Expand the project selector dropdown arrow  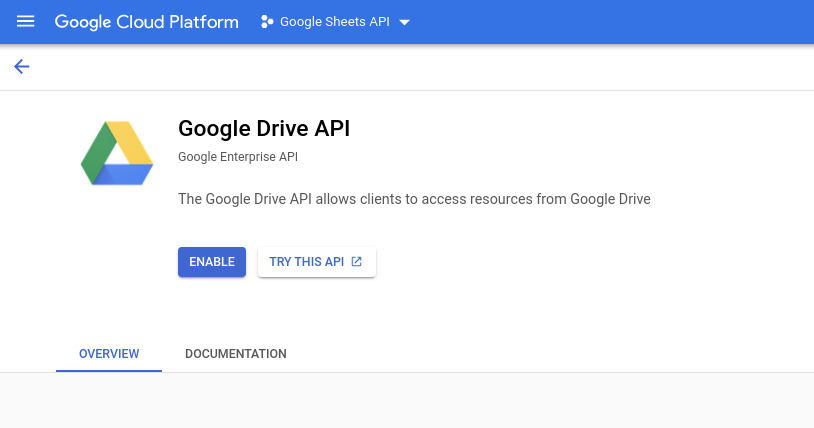coord(404,22)
